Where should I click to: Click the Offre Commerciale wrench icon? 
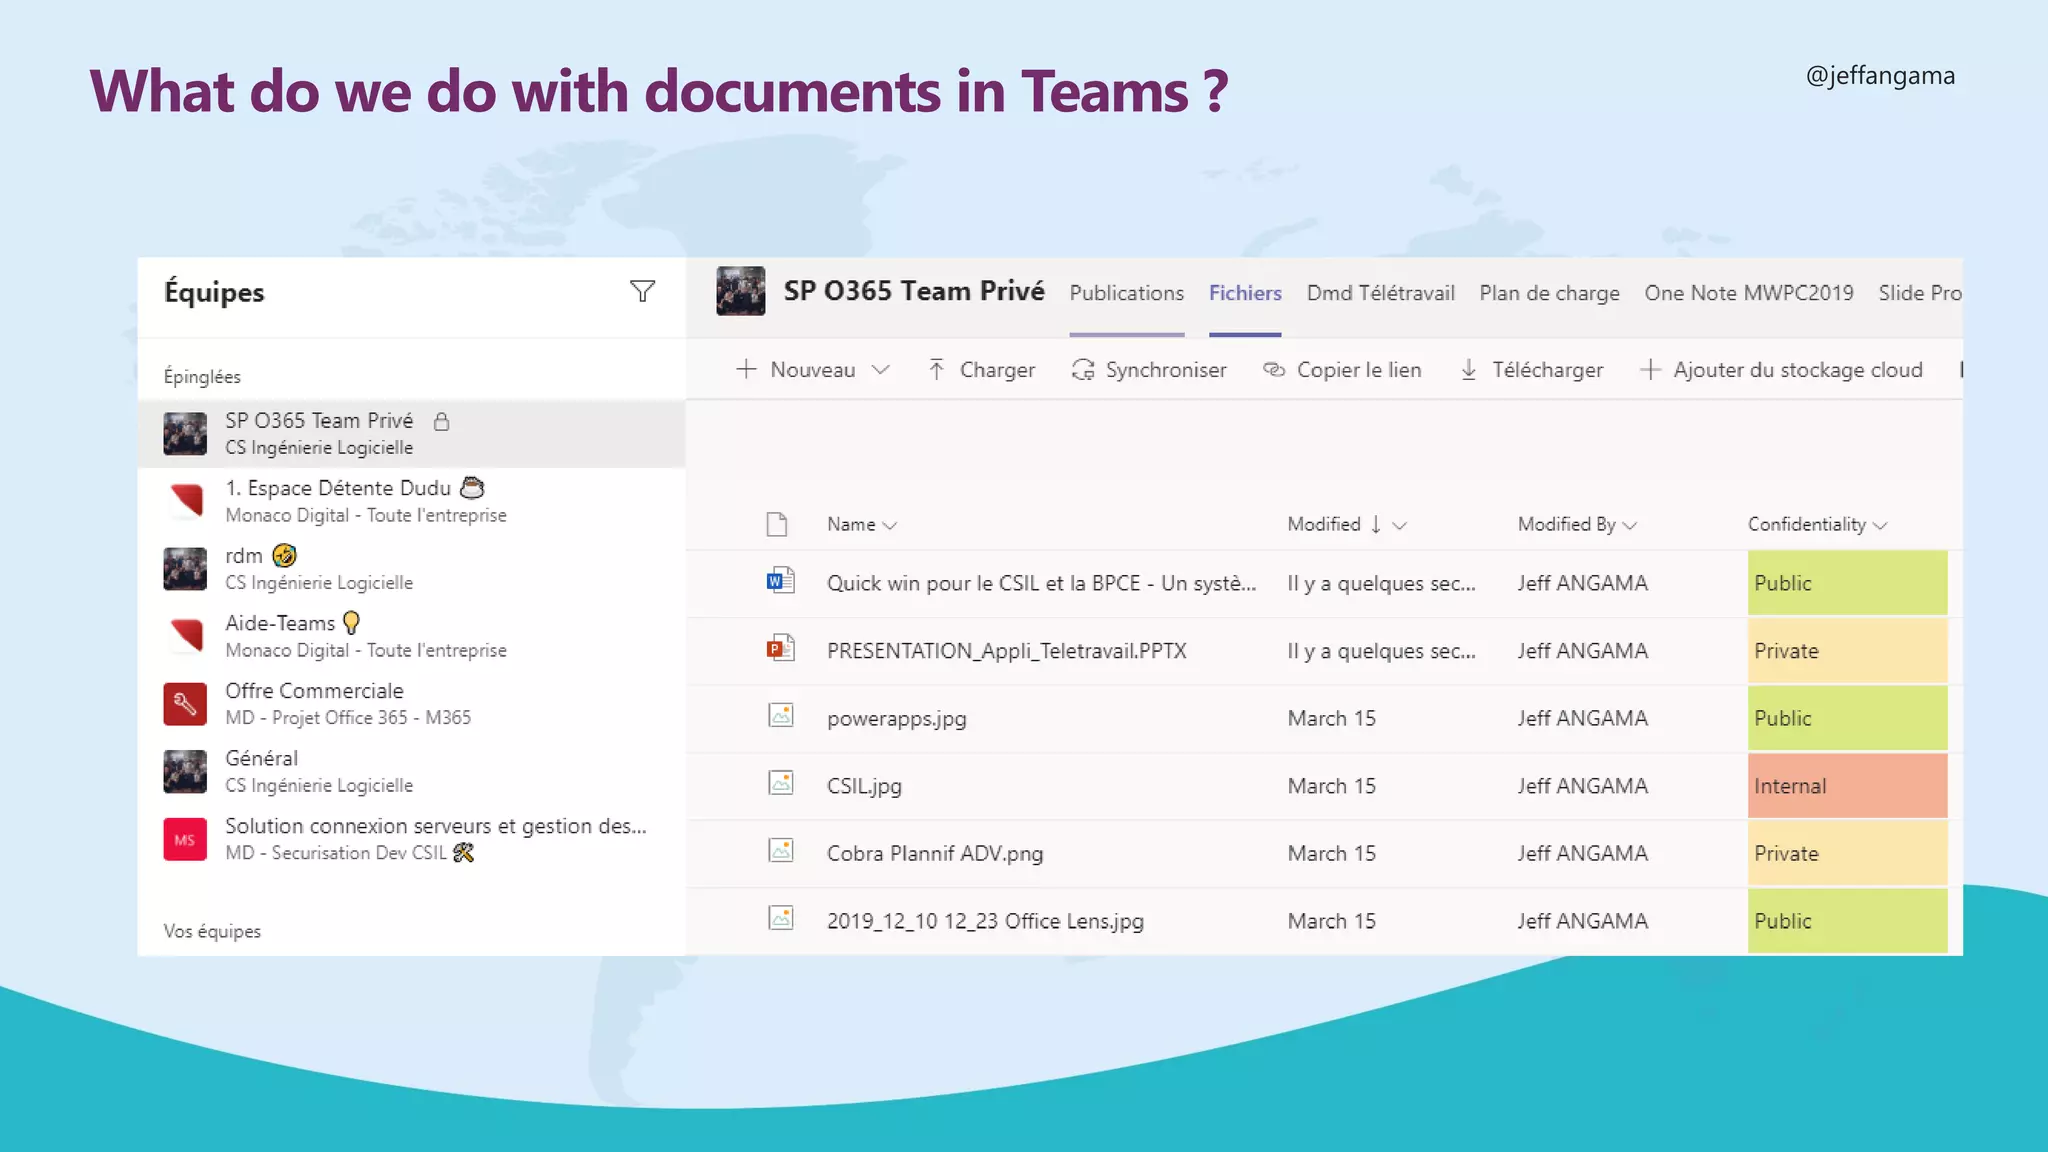[x=186, y=703]
